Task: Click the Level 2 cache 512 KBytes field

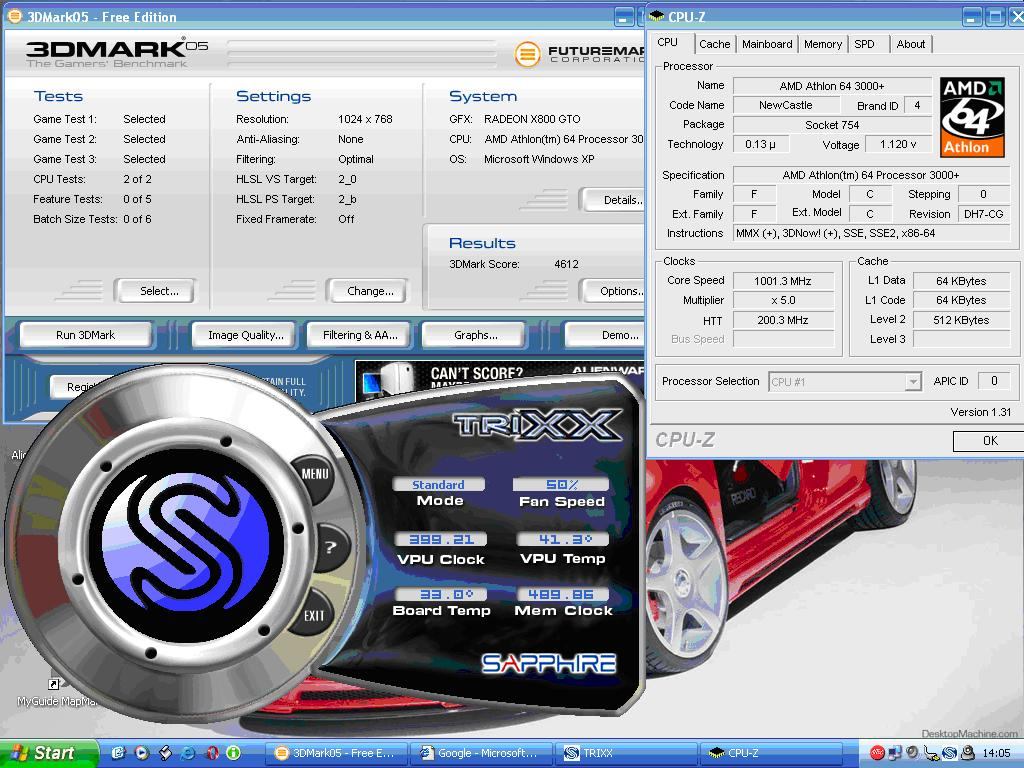Action: coord(961,320)
